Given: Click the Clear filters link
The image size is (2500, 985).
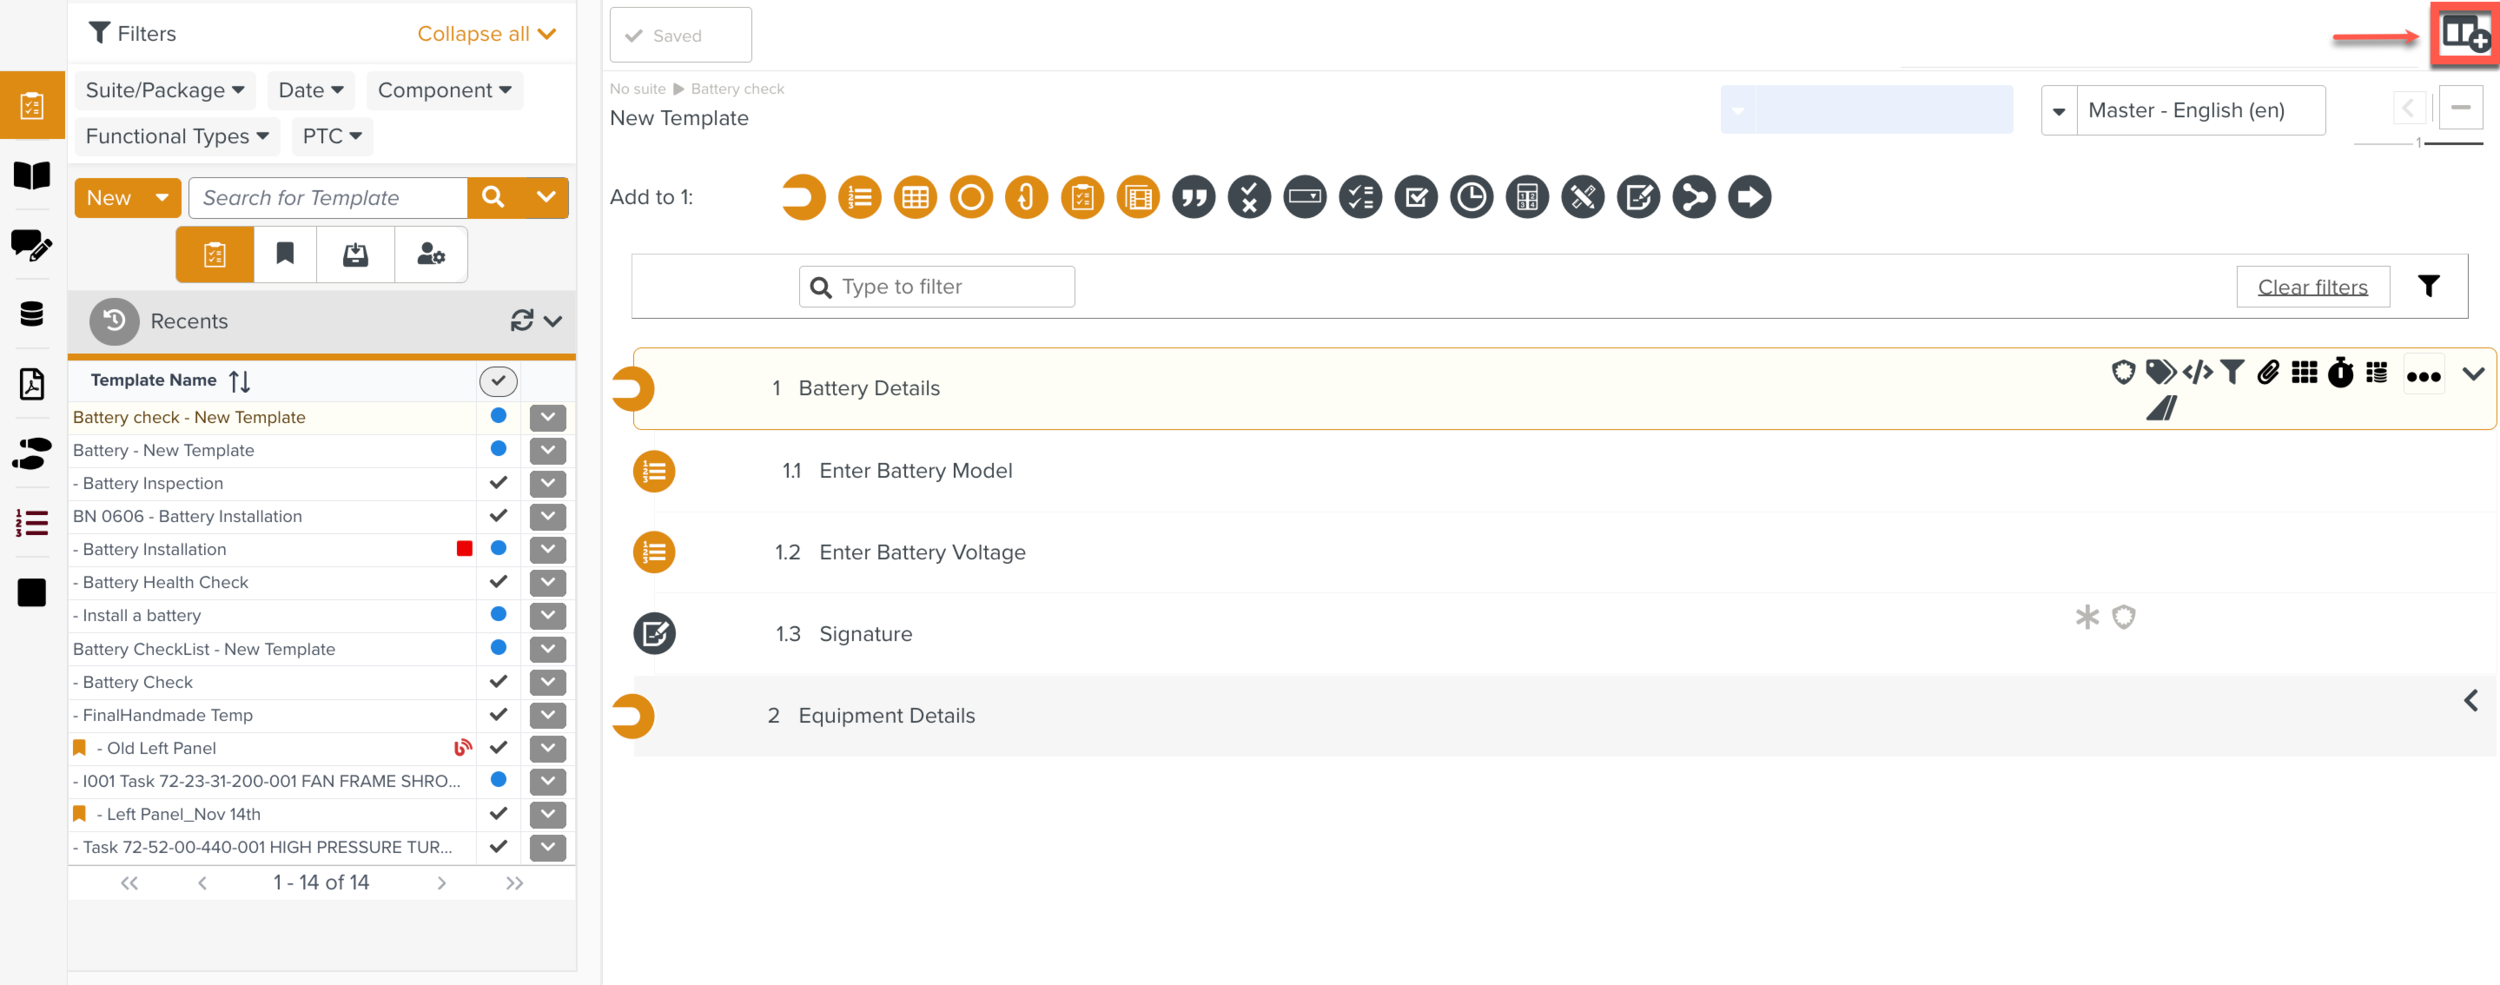Looking at the screenshot, I should pos(2313,286).
